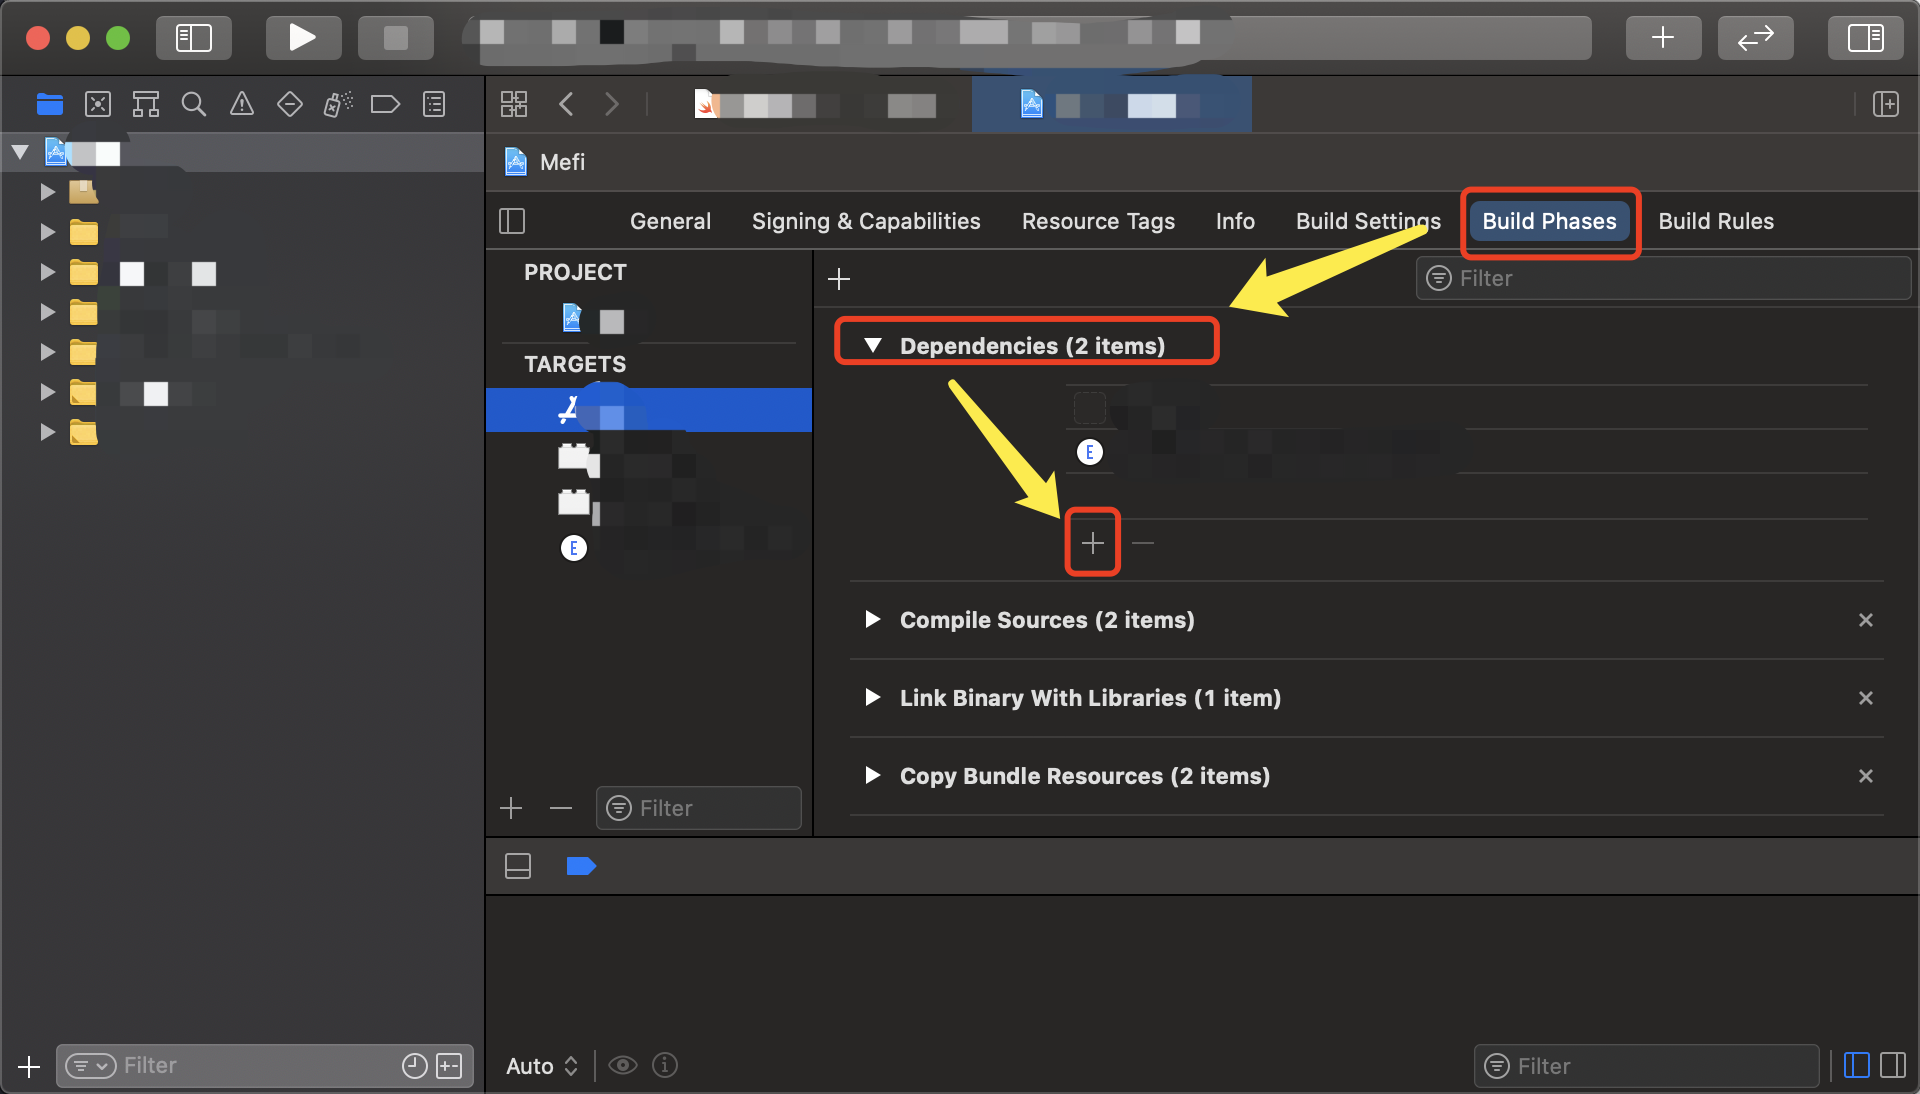Add a target with plus button

pyautogui.click(x=511, y=808)
